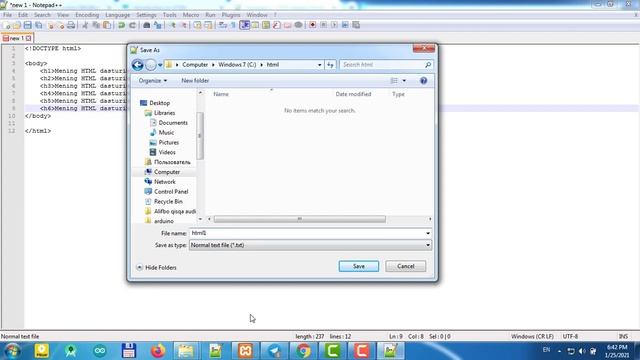This screenshot has height=360, width=640.
Task: Open recent pages dropdown beside Forward
Action: 160,65
